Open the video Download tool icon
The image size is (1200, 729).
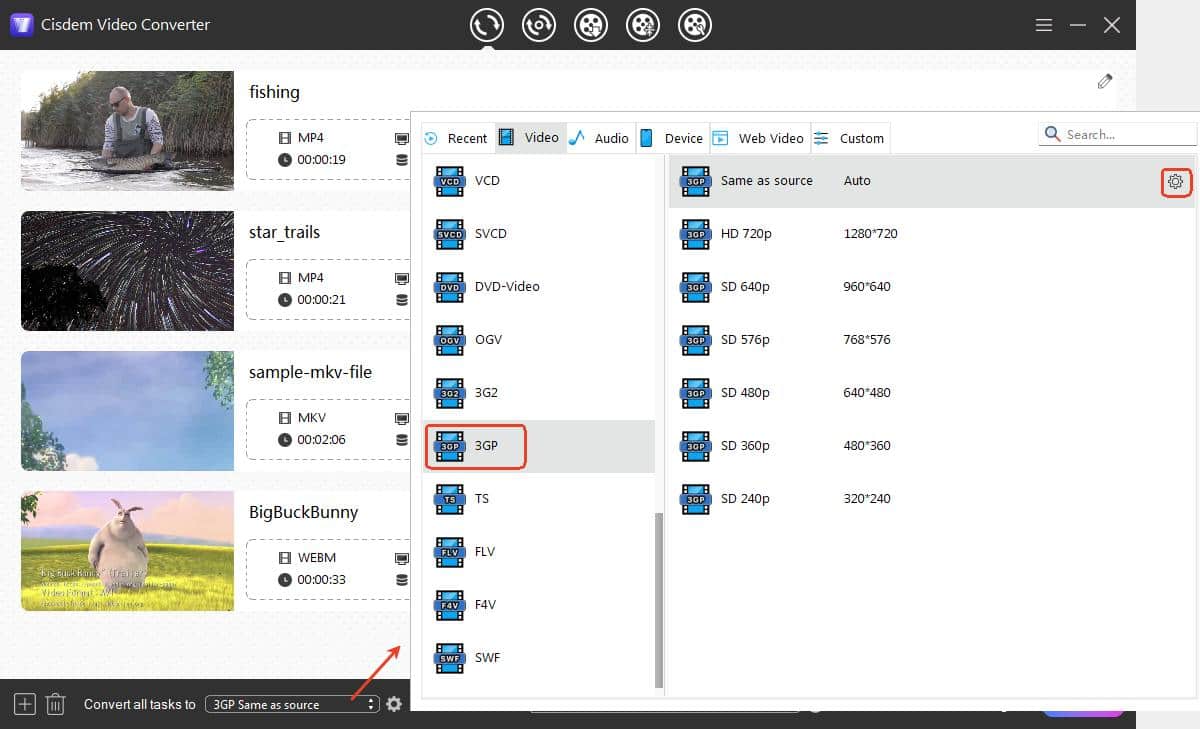click(591, 25)
